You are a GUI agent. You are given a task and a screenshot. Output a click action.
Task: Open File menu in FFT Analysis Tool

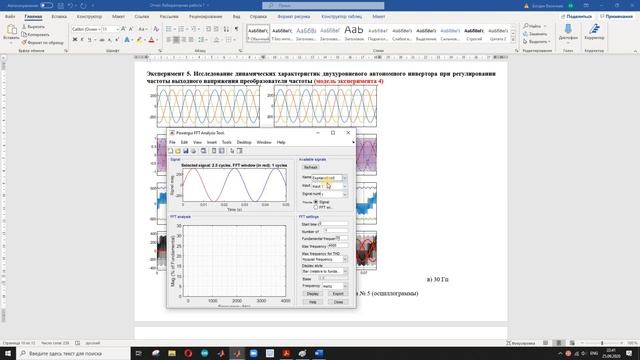point(172,142)
